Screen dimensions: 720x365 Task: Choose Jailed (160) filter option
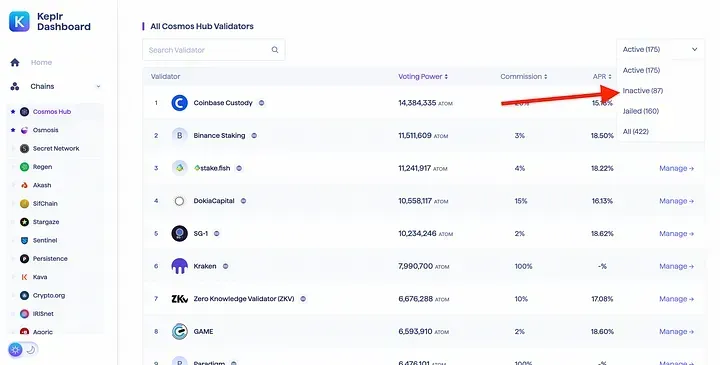pyautogui.click(x=641, y=111)
